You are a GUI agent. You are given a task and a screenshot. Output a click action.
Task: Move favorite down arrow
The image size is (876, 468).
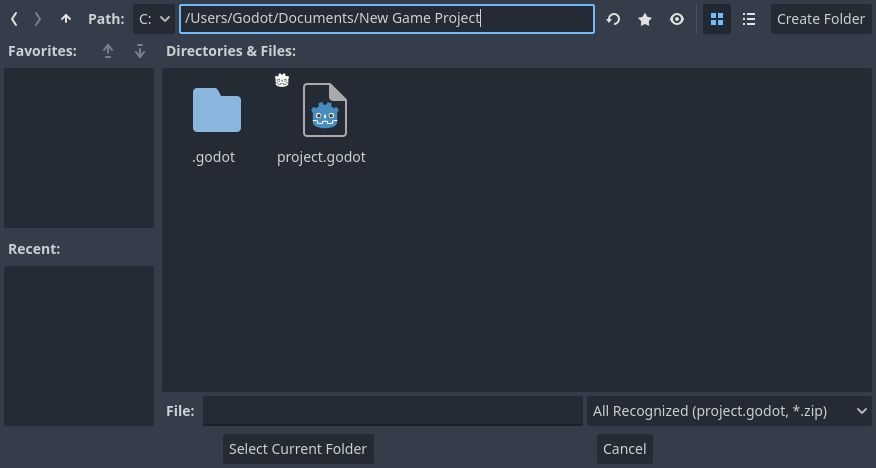(140, 51)
